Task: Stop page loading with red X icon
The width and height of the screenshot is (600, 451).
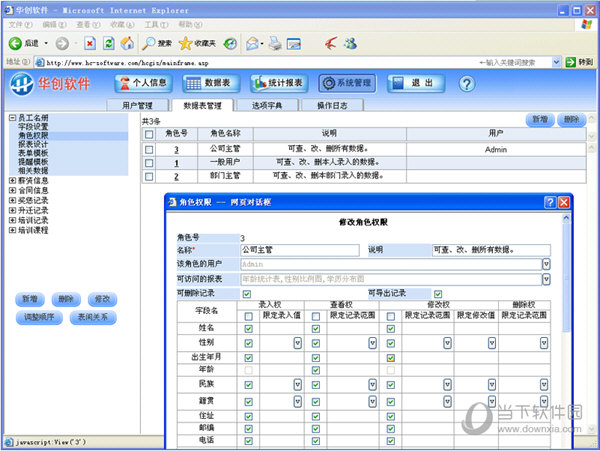Action: coord(90,43)
